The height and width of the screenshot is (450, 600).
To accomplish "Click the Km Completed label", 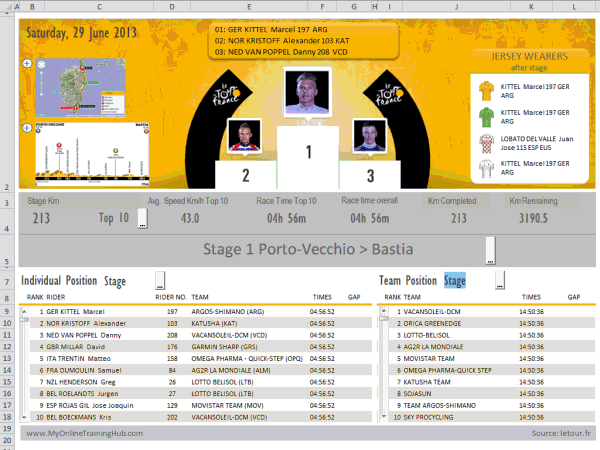I will pyautogui.click(x=452, y=201).
